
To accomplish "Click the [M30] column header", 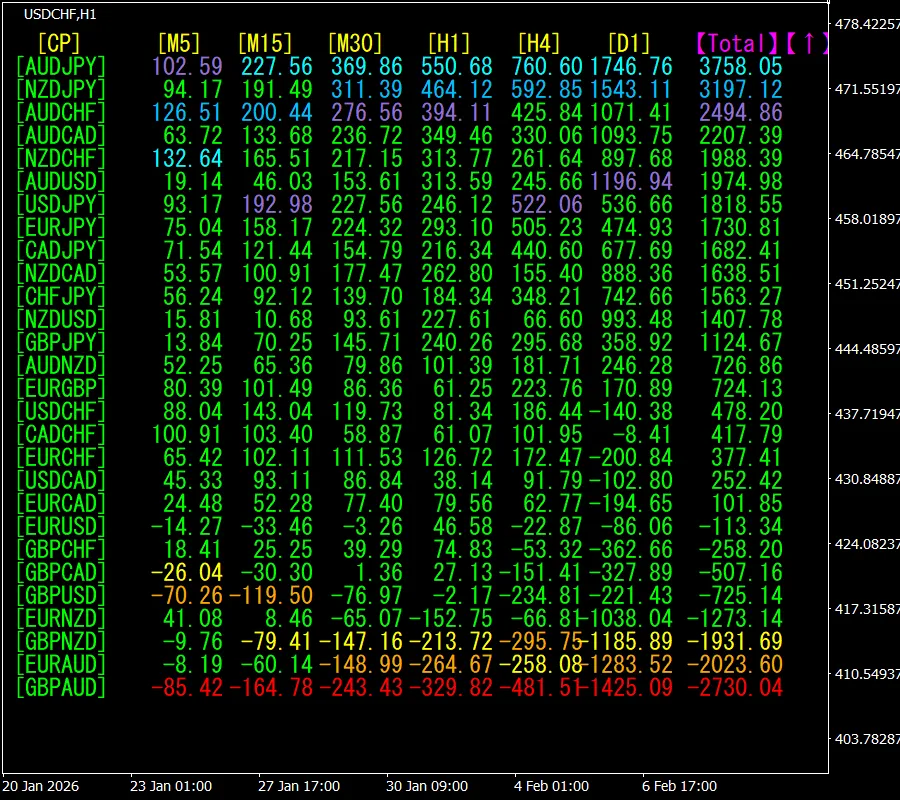I will (354, 43).
